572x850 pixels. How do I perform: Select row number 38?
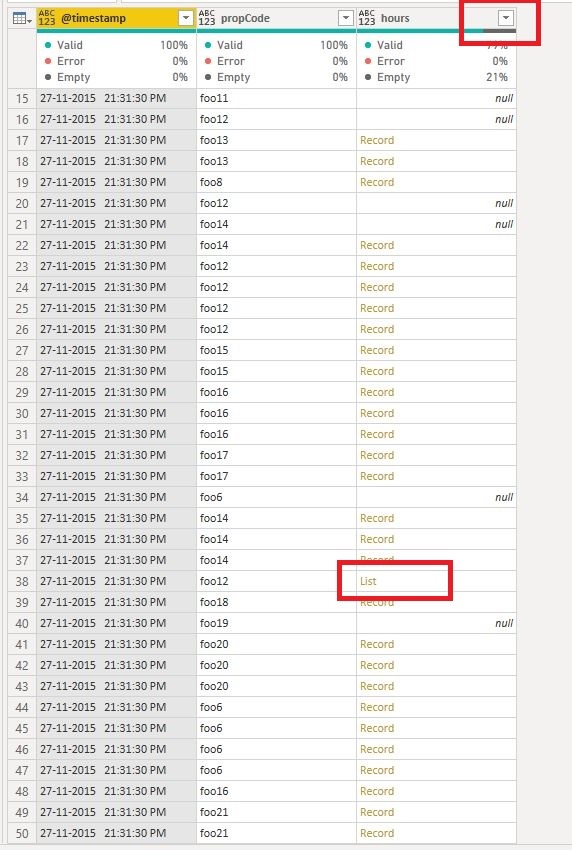coord(22,581)
